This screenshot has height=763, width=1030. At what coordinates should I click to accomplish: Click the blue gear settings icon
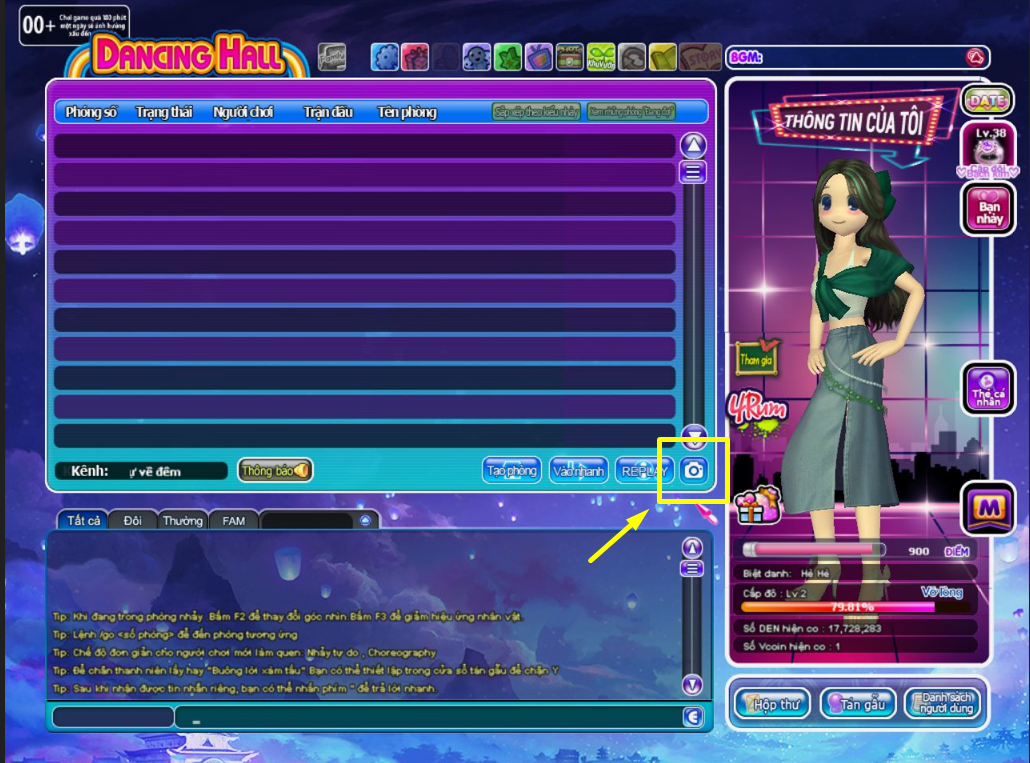tap(385, 58)
